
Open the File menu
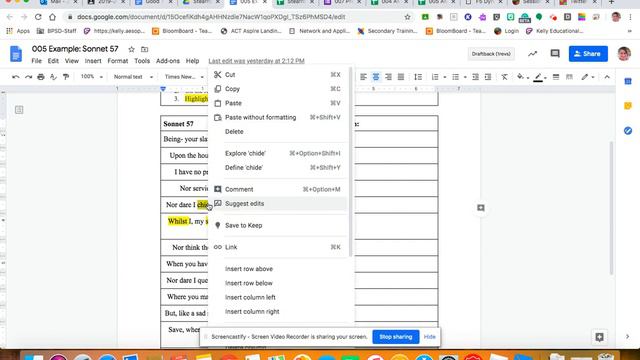click(x=36, y=61)
